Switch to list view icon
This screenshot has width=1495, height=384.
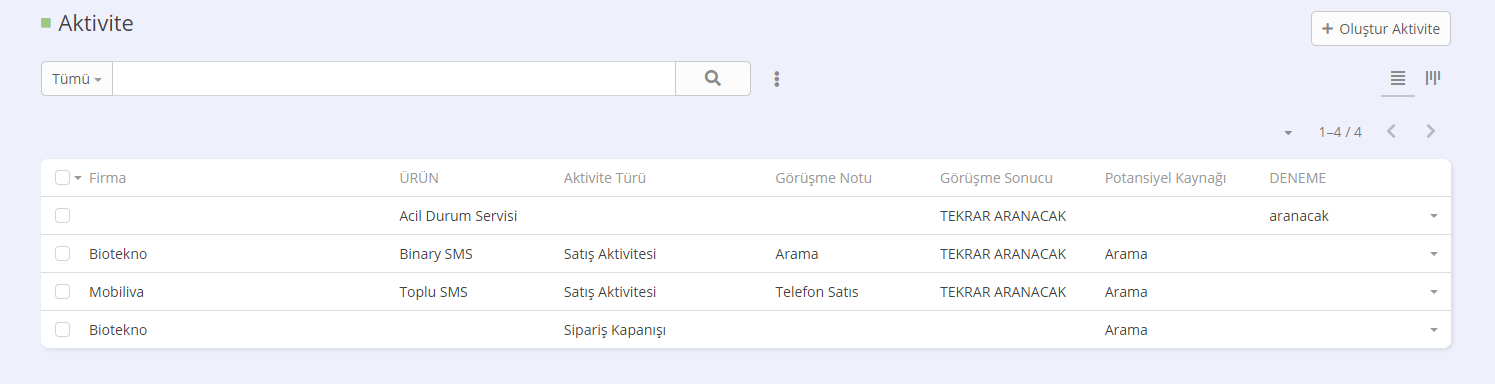click(1398, 78)
